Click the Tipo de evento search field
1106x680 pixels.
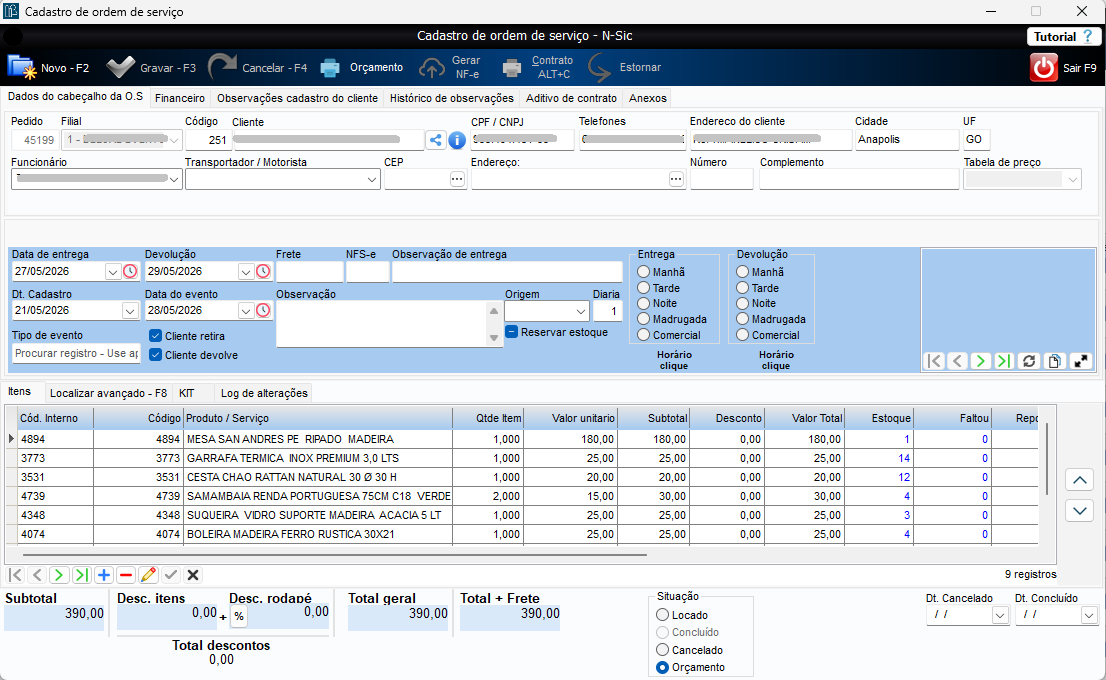tap(76, 353)
